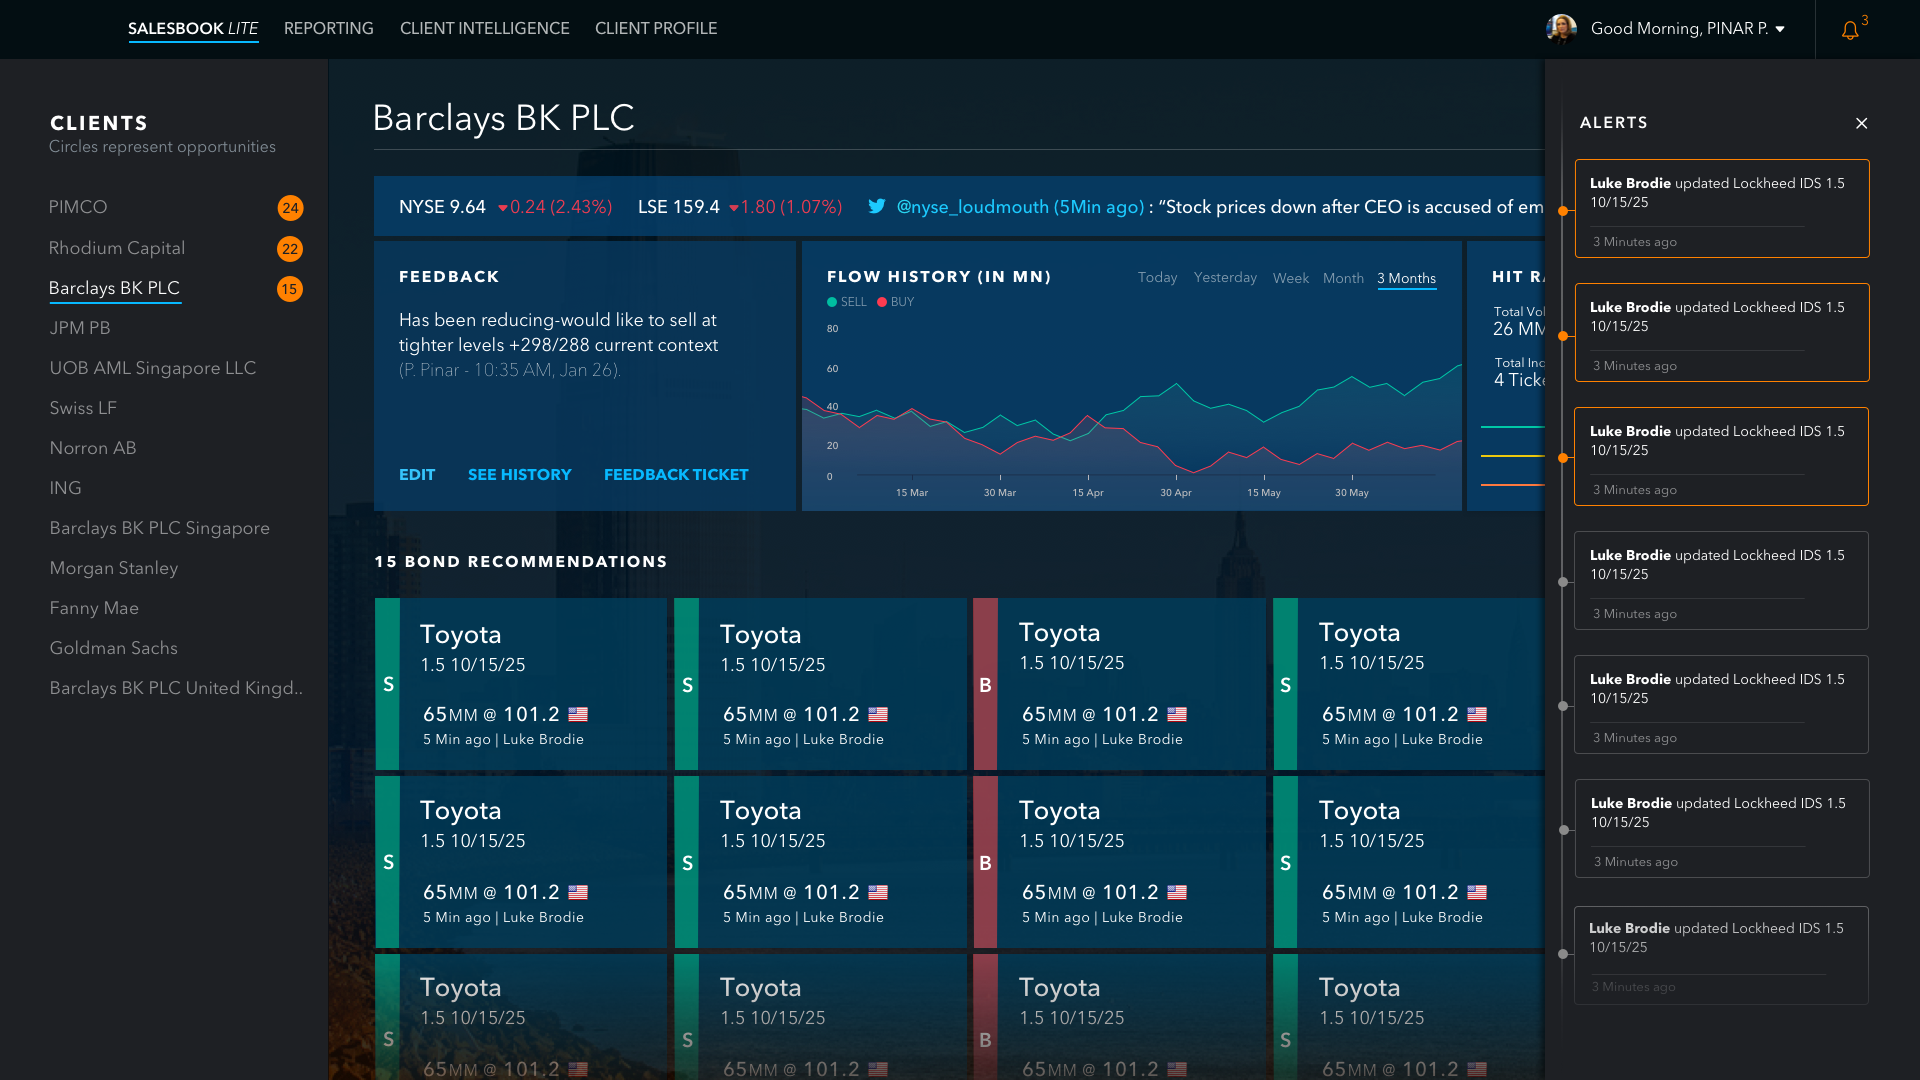Click the Twitter bird icon in ticker
The image size is (1920, 1080).
pyautogui.click(x=877, y=206)
